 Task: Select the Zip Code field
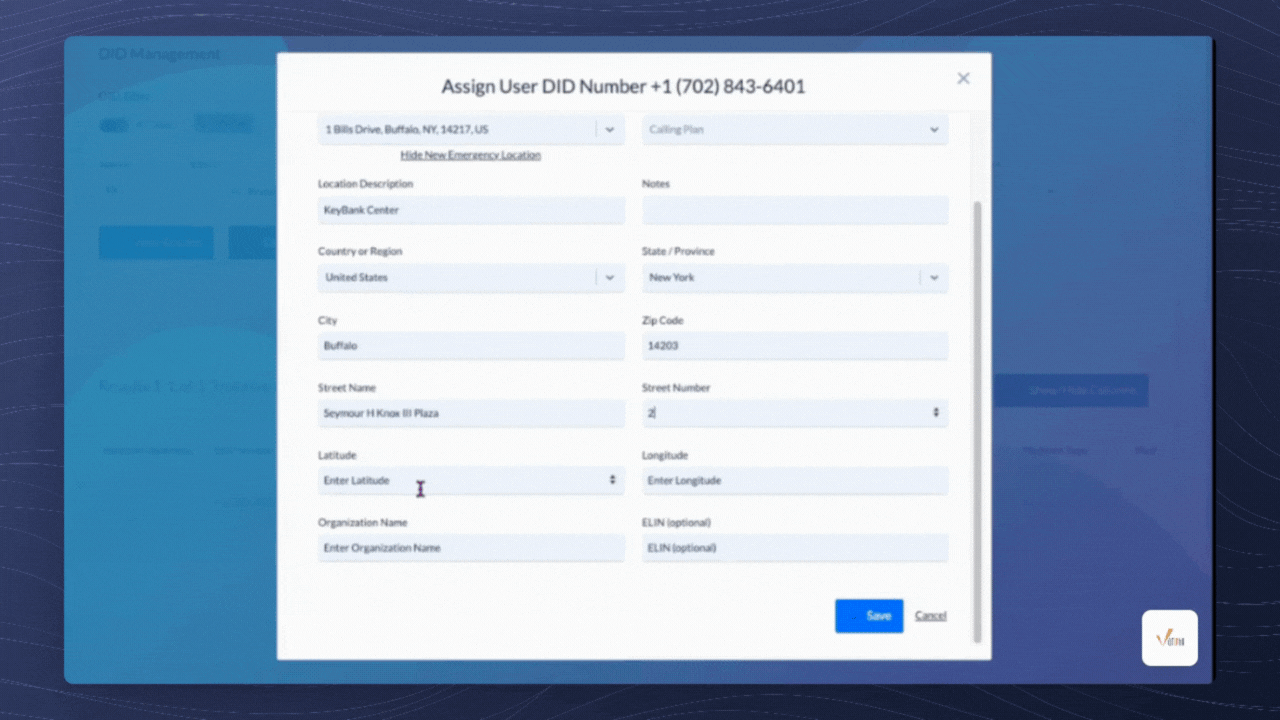(x=794, y=346)
